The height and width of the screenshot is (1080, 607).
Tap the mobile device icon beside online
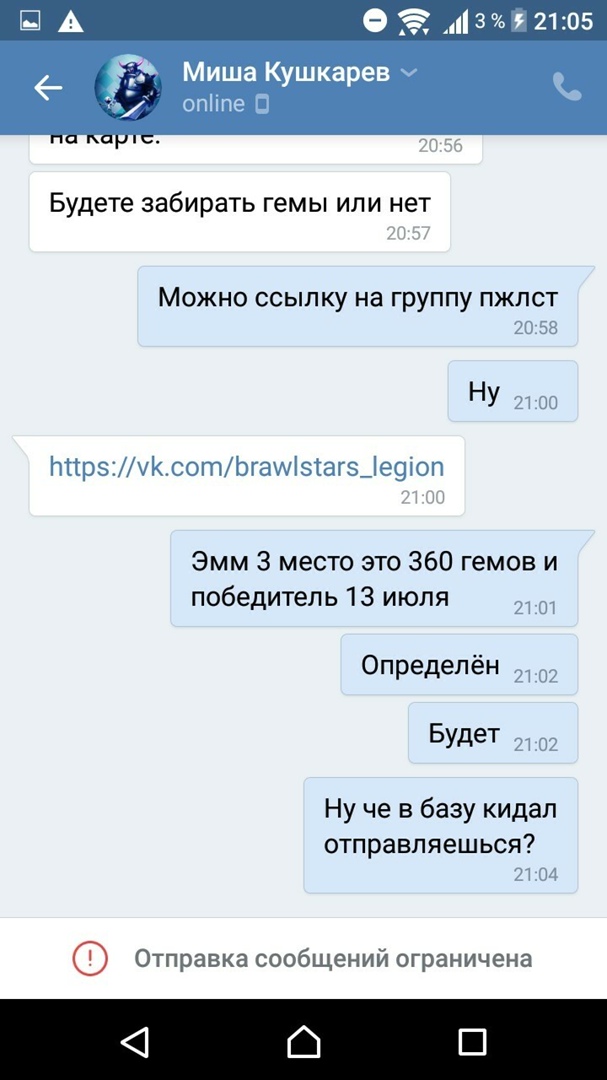coord(262,105)
